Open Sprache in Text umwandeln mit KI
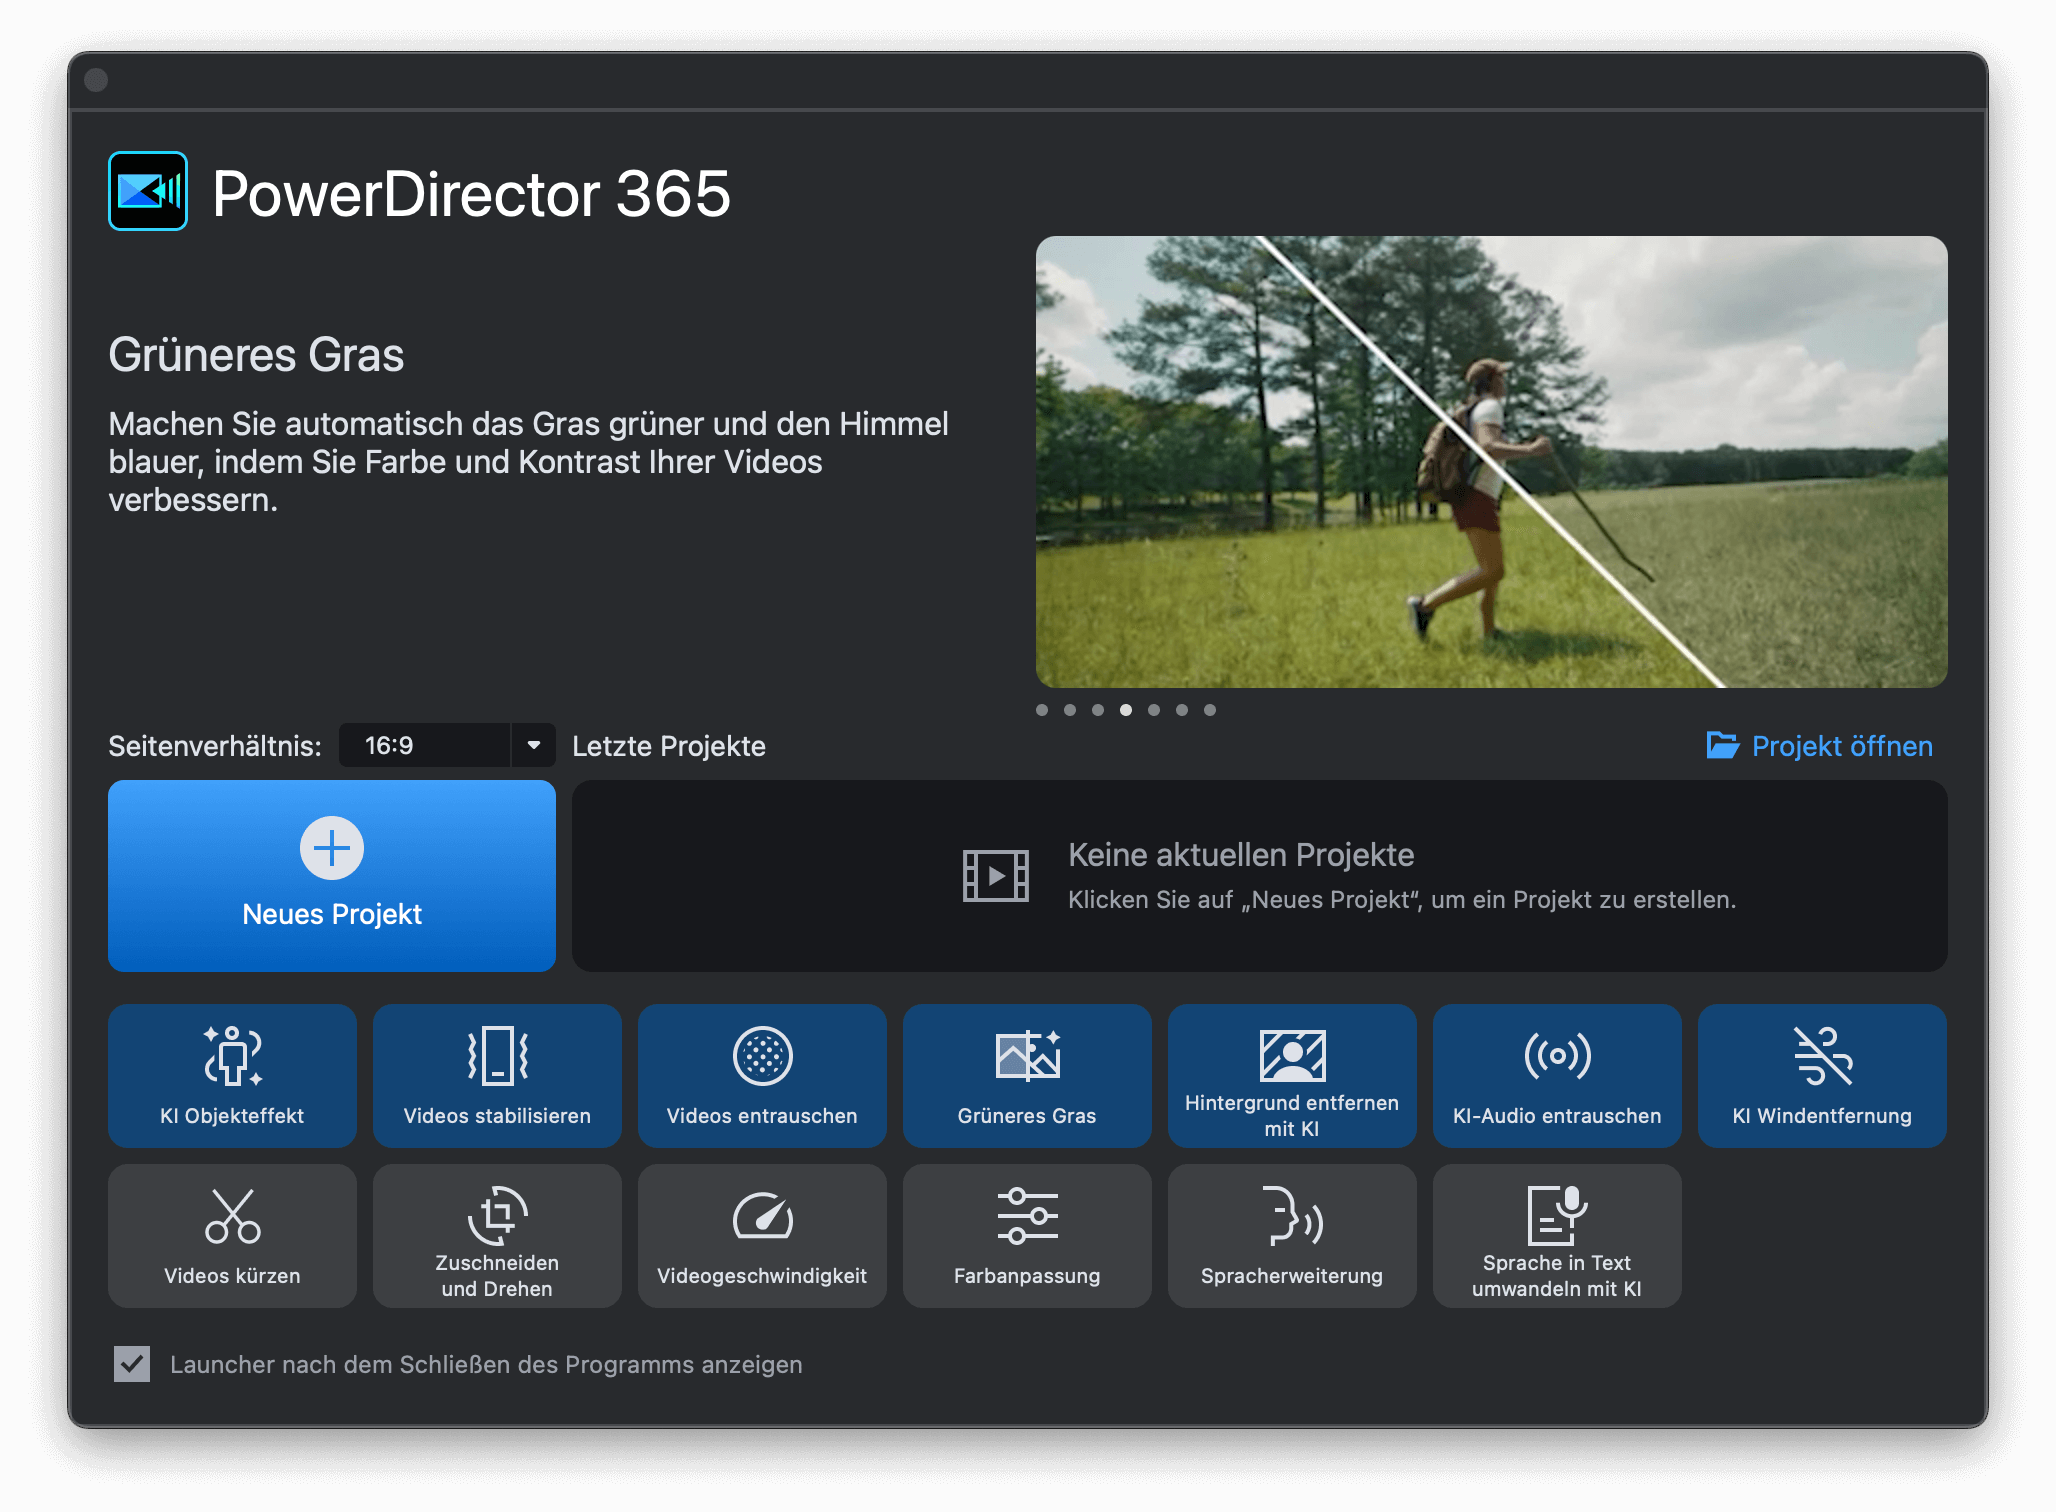This screenshot has width=2056, height=1512. point(1557,1236)
